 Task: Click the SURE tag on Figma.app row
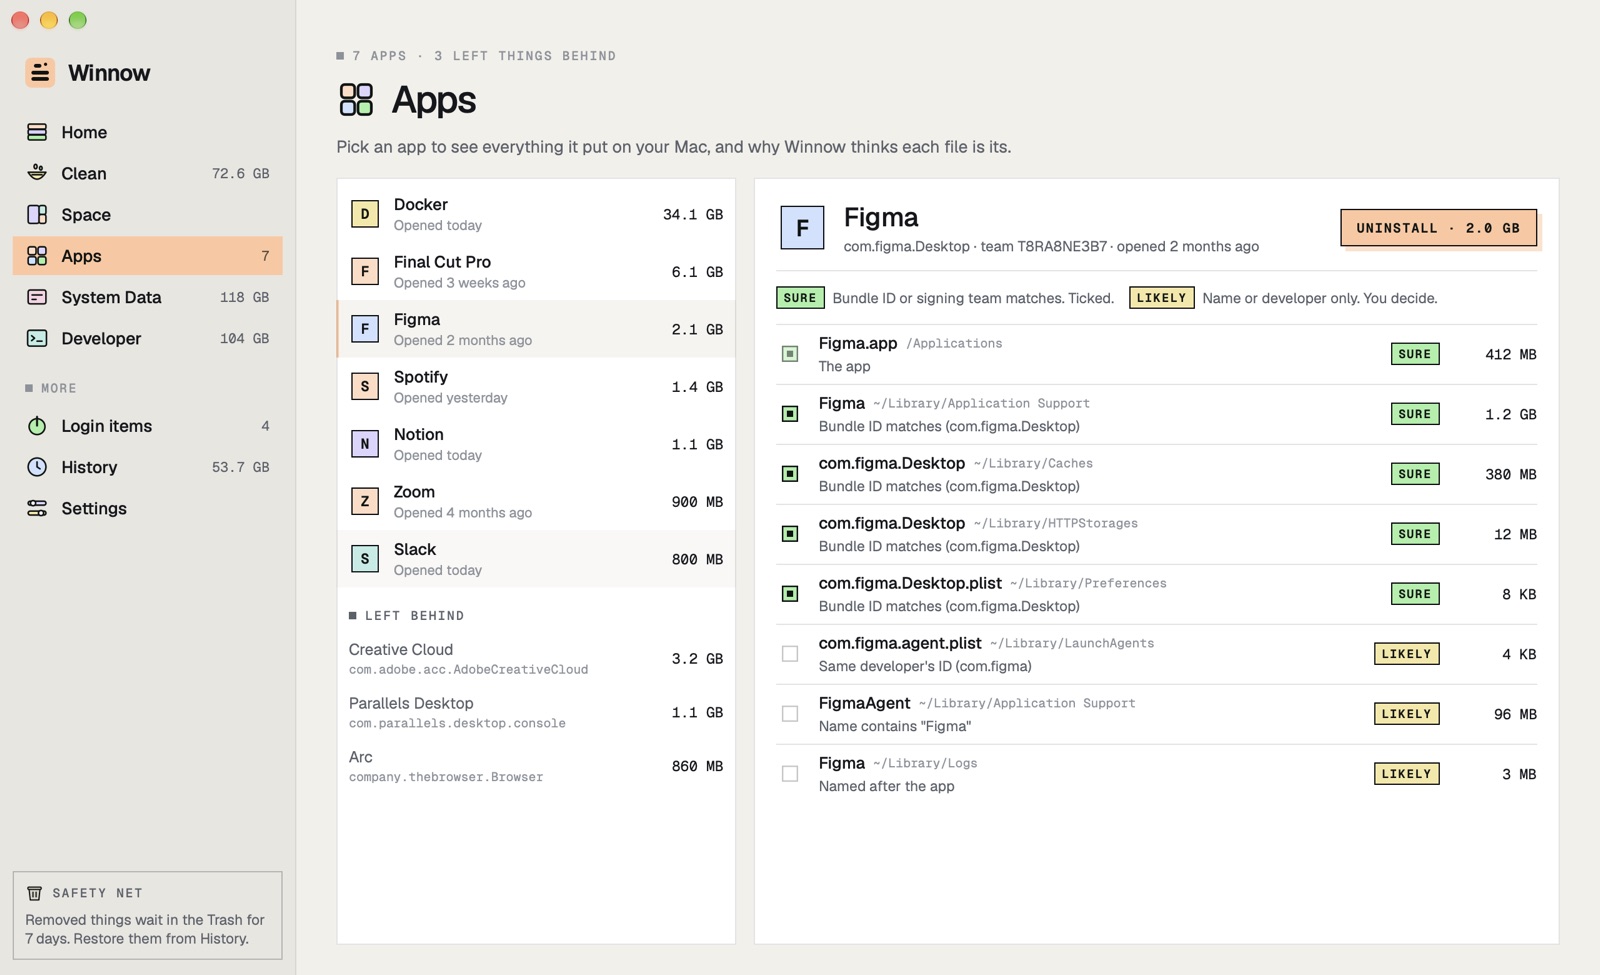1415,354
